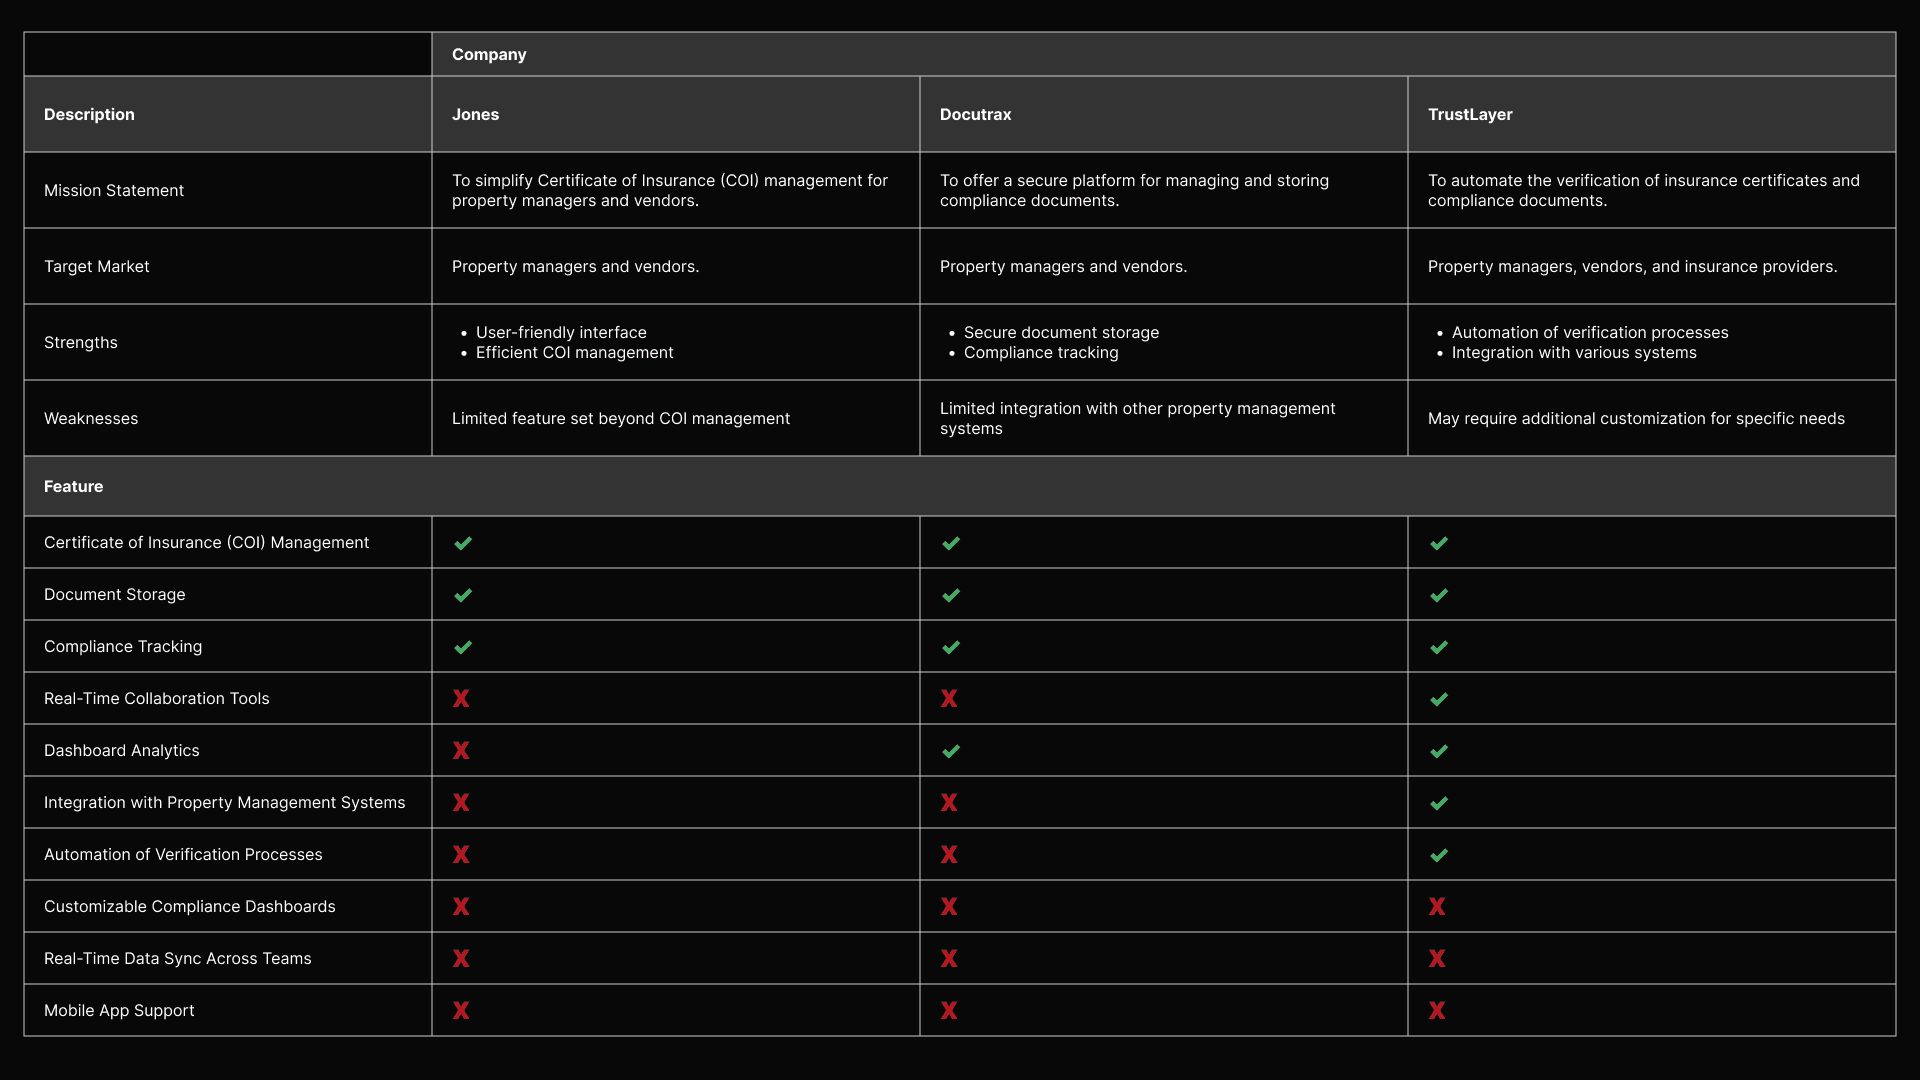Select Jones X for Mobile App Support
This screenshot has height=1080, width=1920.
tap(461, 1010)
